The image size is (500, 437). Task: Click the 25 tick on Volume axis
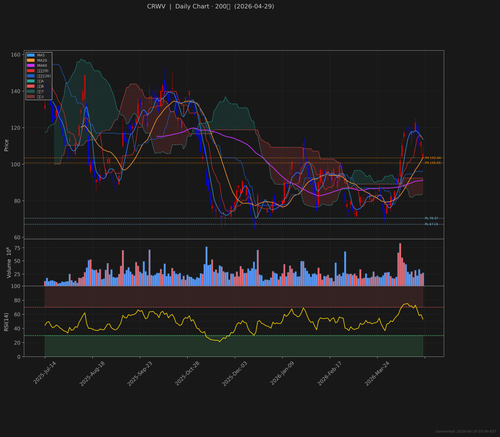pyautogui.click(x=17, y=274)
